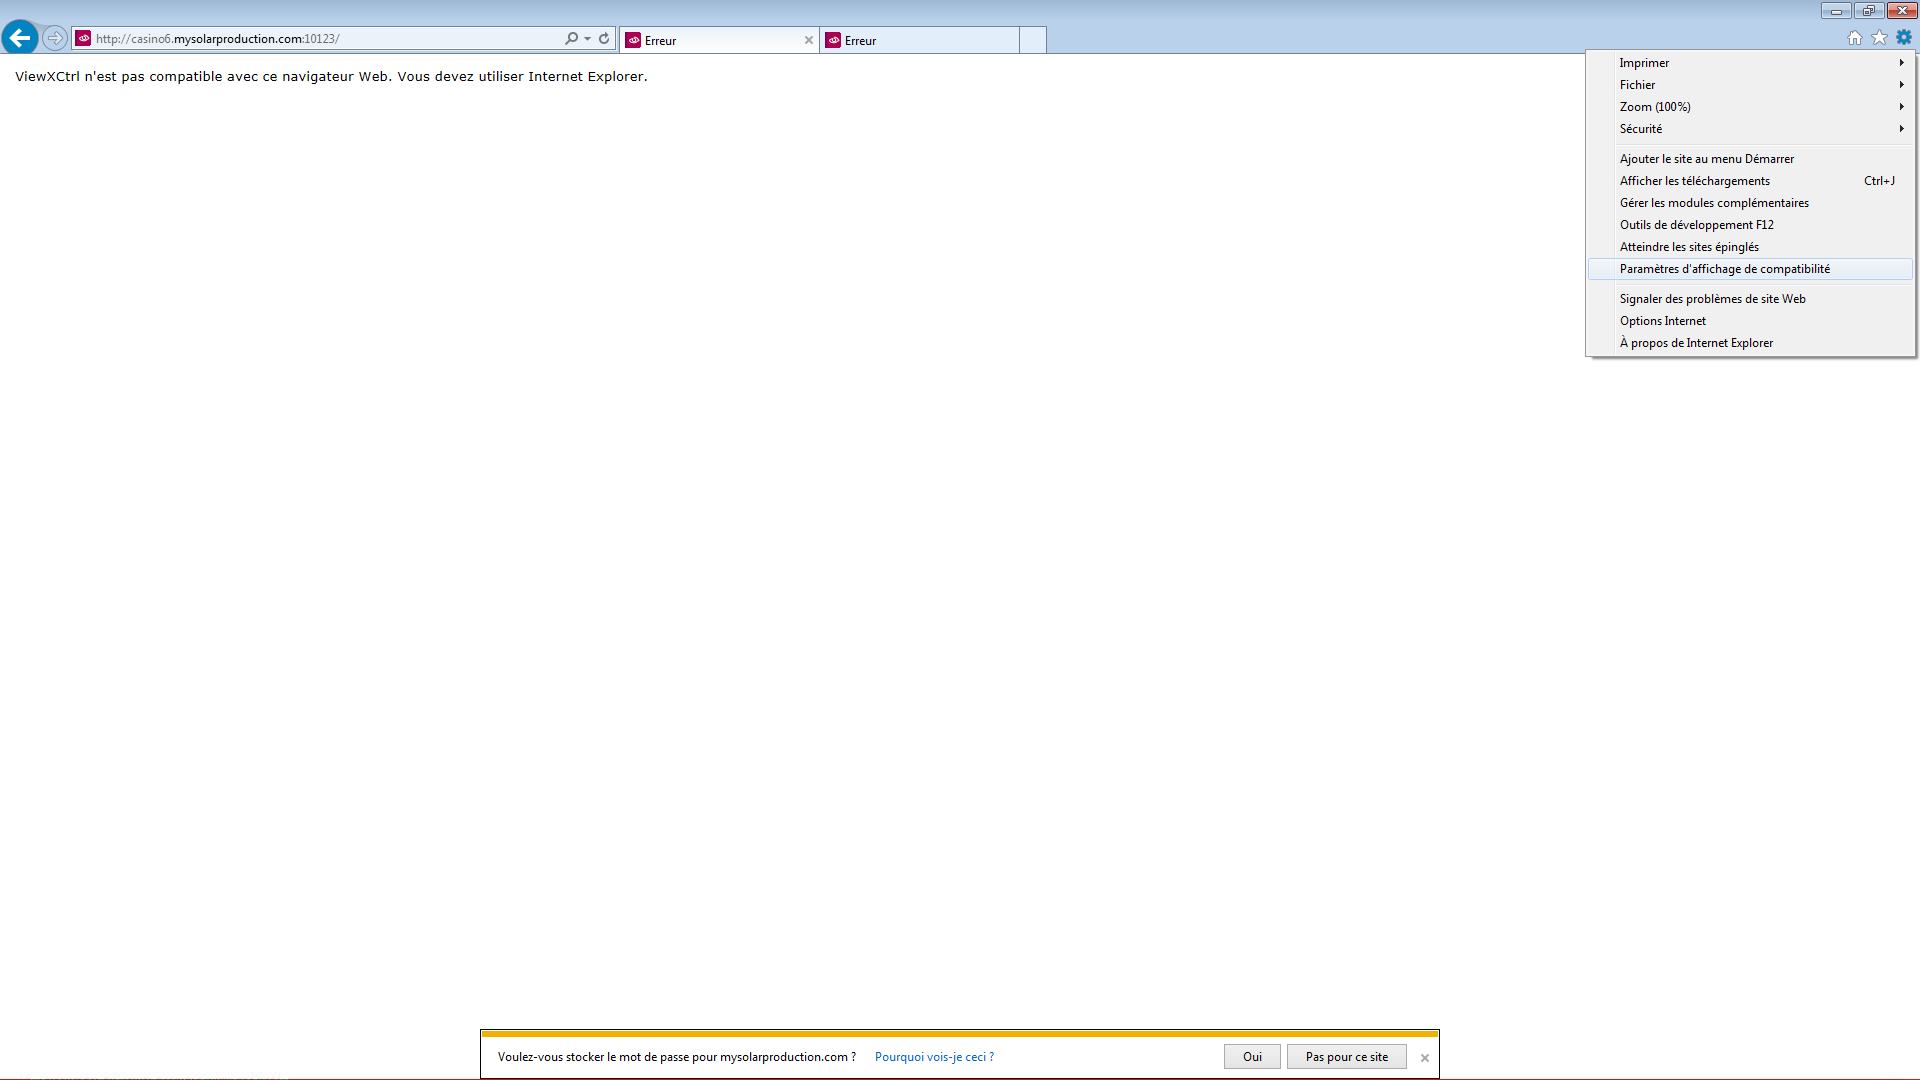Dismiss the password notification bar
1920x1080 pixels.
1424,1057
